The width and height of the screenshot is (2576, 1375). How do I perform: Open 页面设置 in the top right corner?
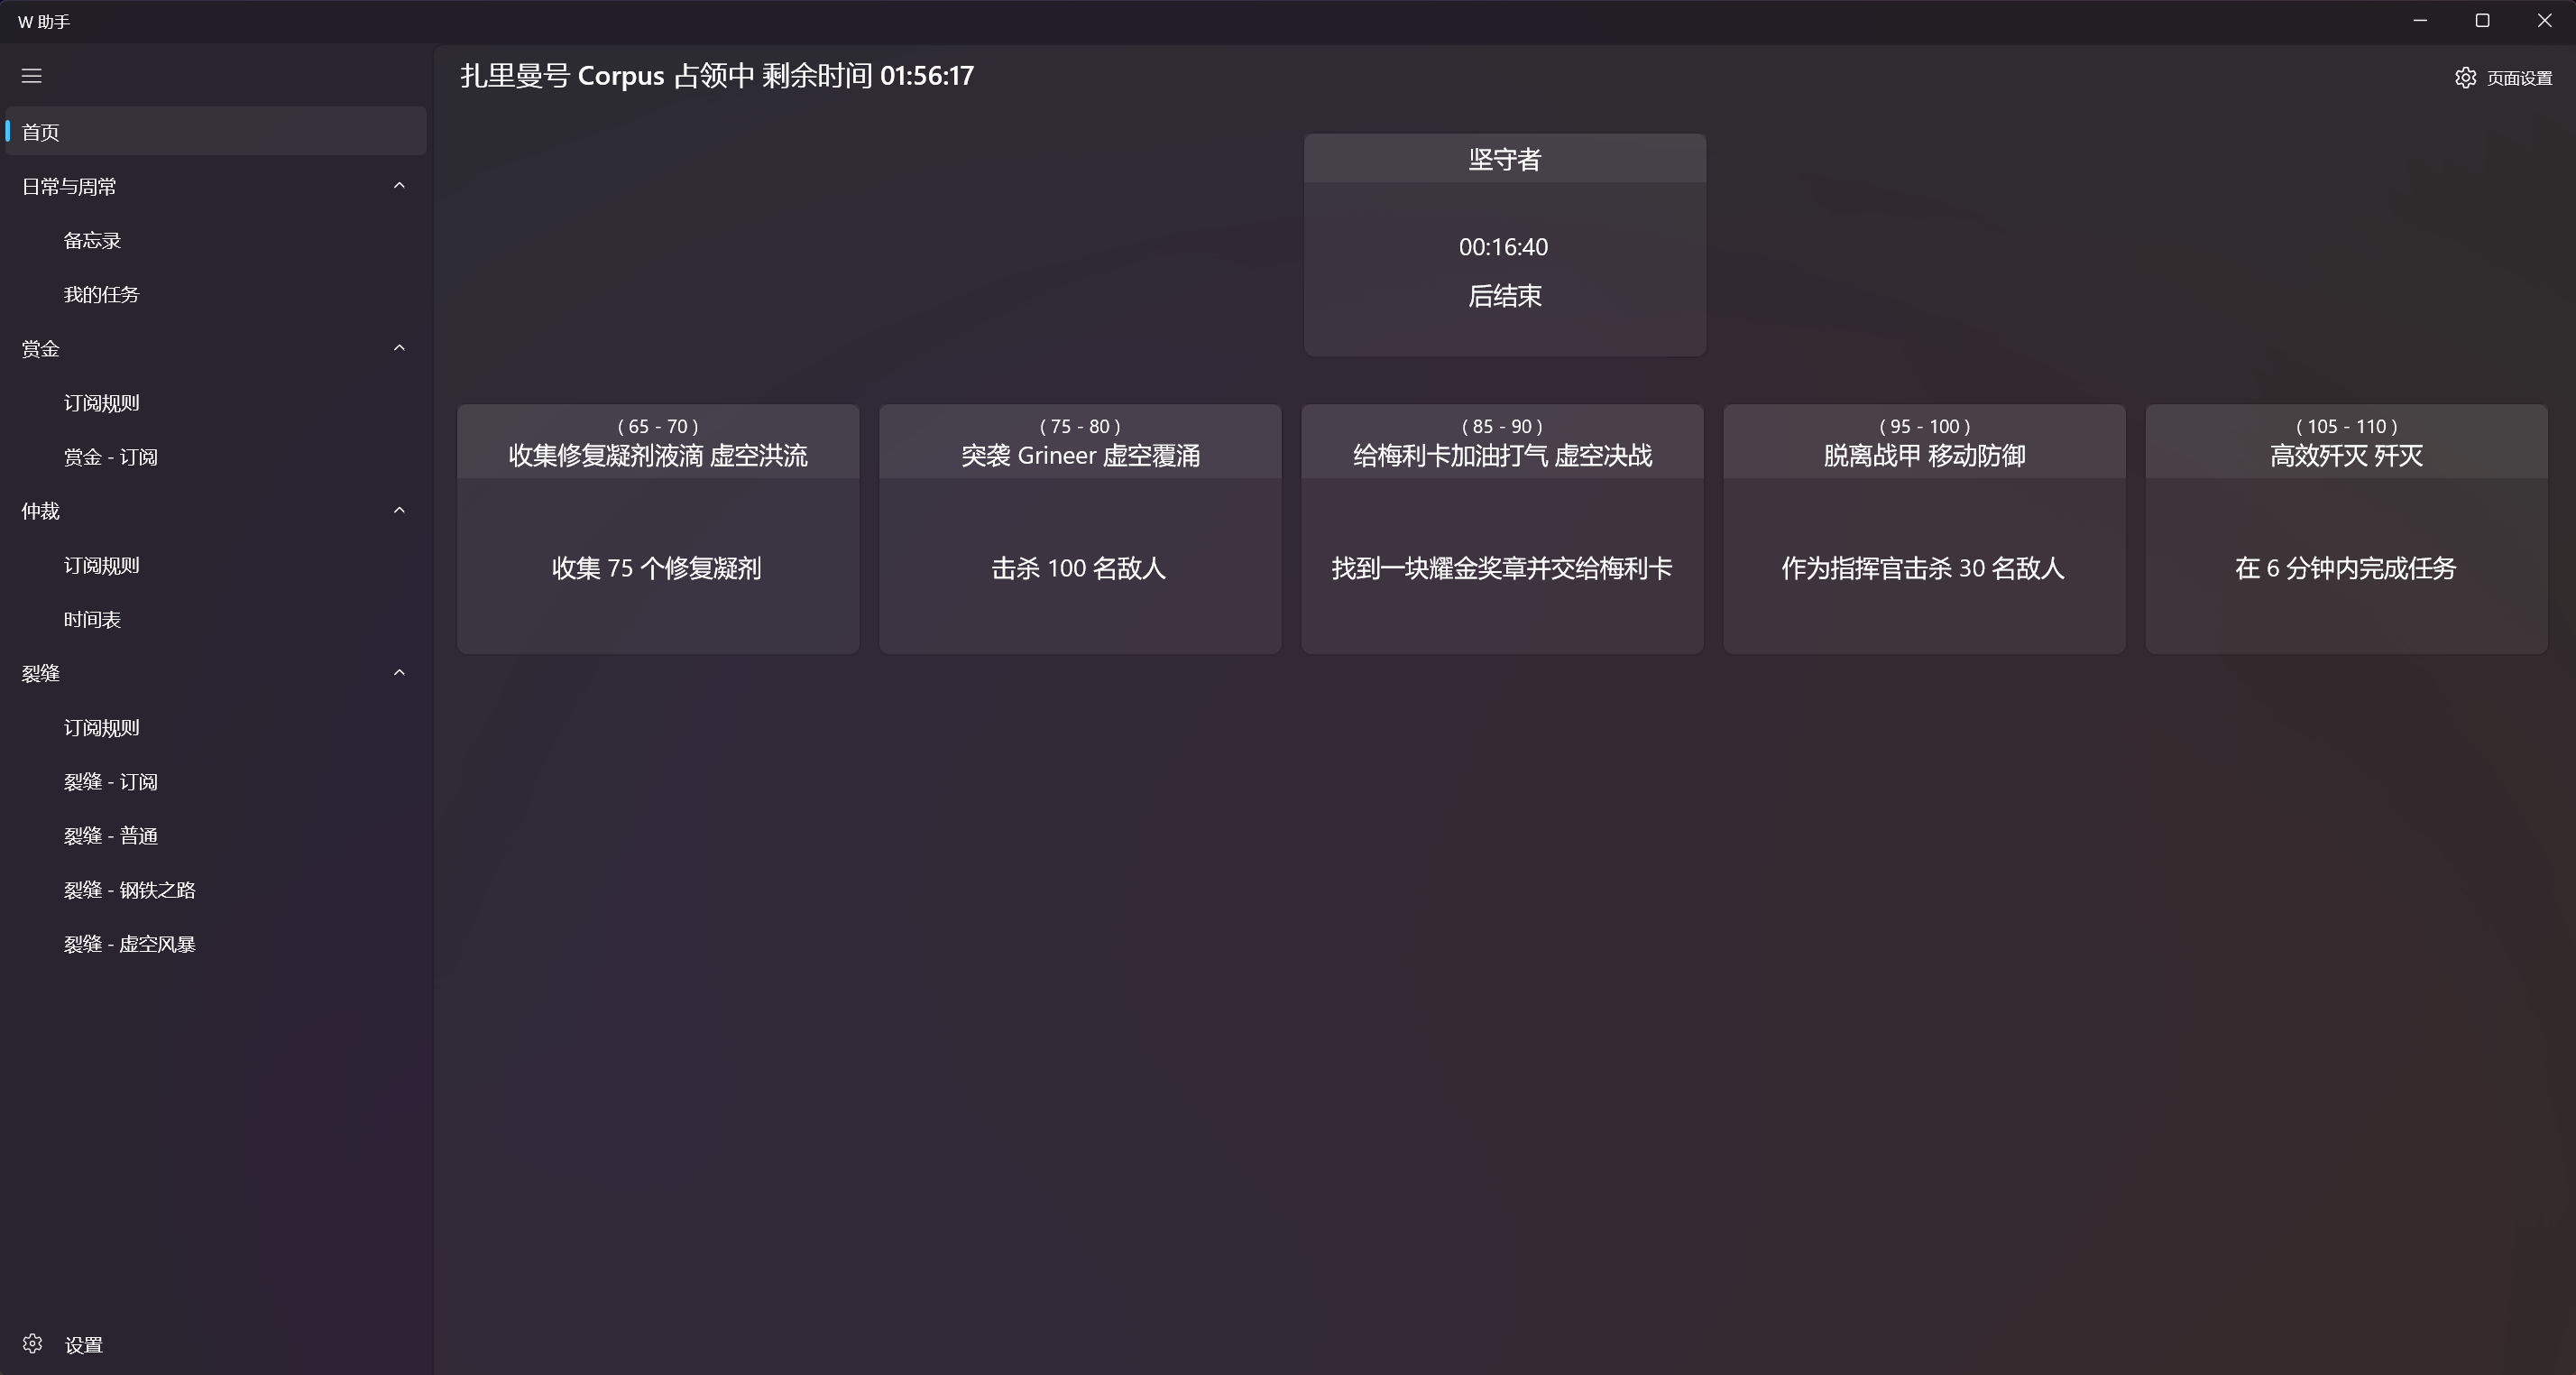(2503, 77)
